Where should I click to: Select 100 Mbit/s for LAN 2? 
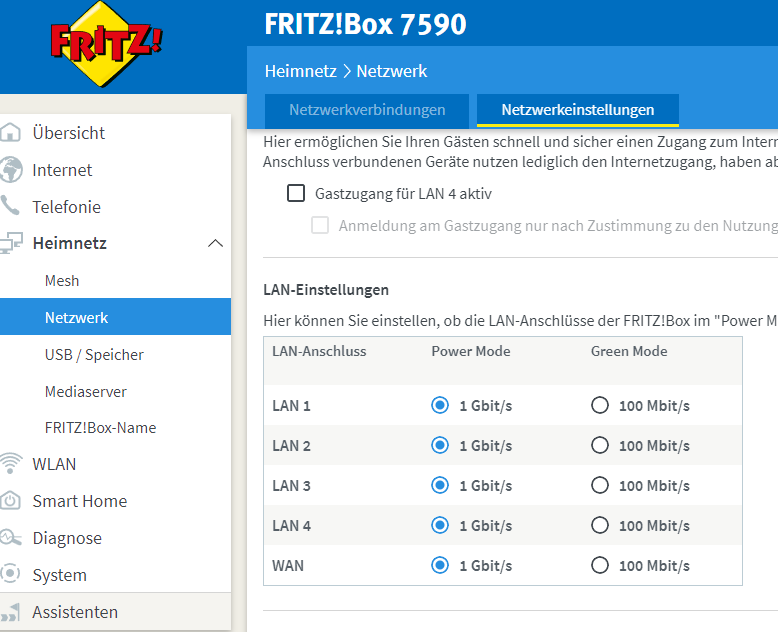tap(600, 445)
